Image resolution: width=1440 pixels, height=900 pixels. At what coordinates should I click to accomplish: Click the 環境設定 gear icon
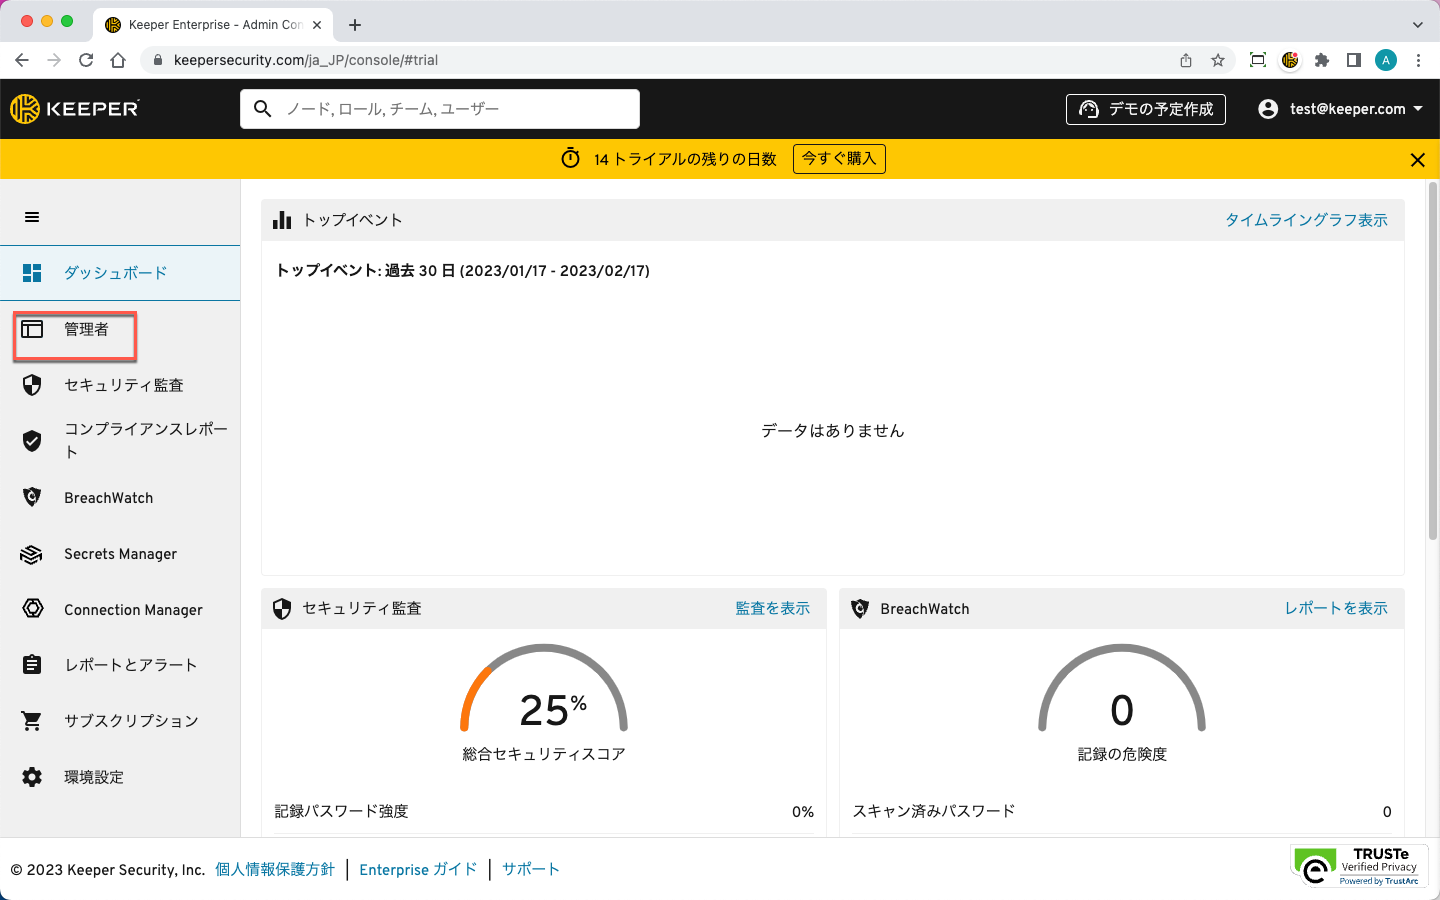(32, 777)
